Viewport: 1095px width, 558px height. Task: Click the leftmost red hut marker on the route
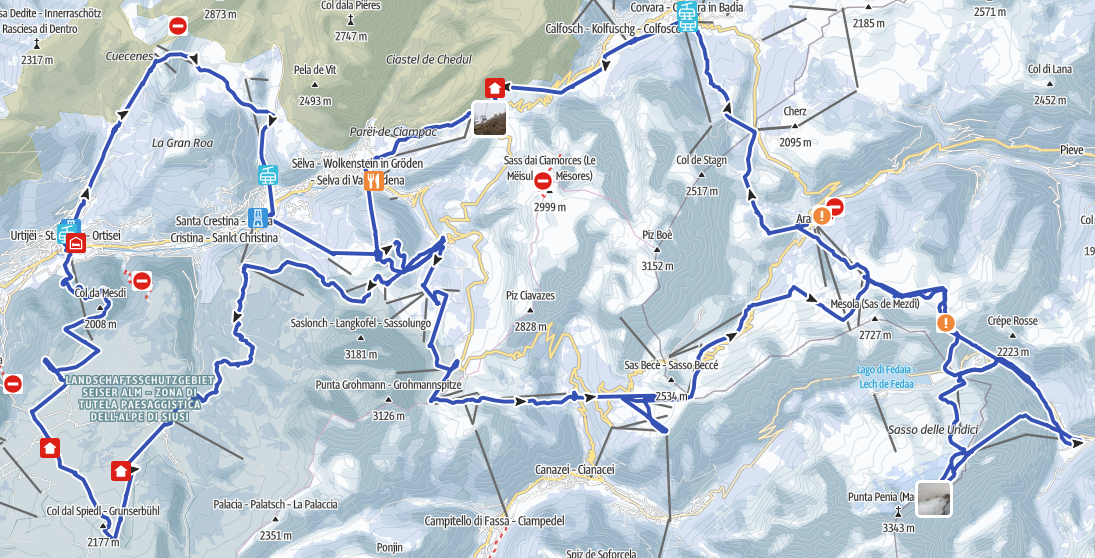50,447
